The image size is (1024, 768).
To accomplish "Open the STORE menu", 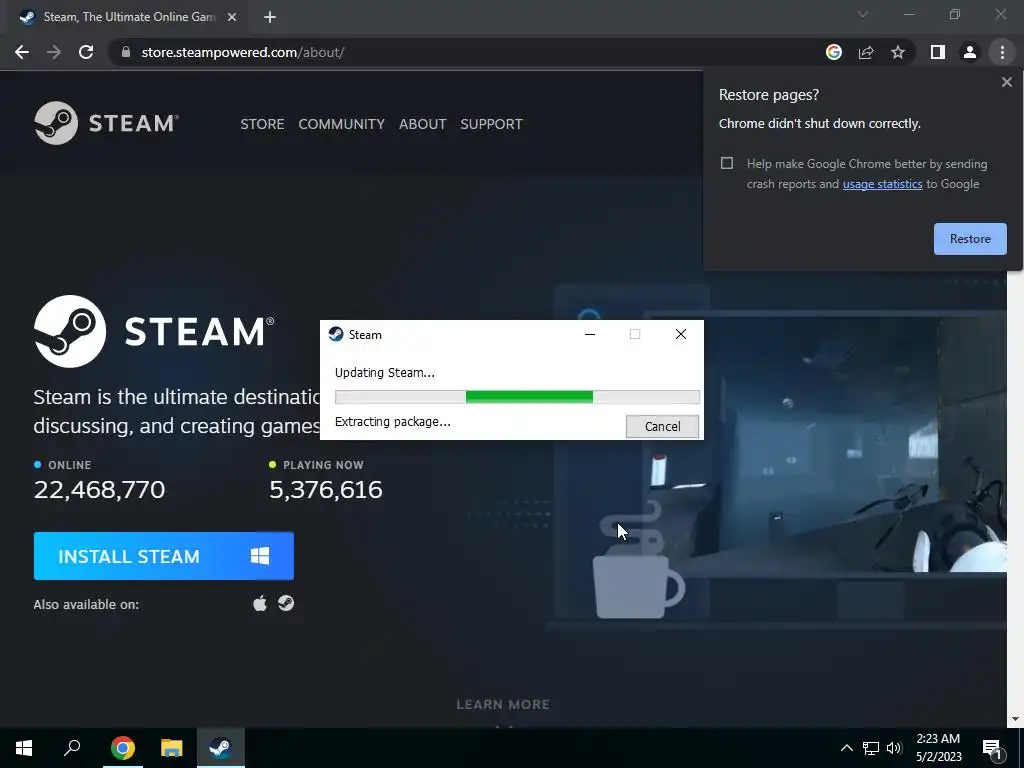I will tap(262, 124).
